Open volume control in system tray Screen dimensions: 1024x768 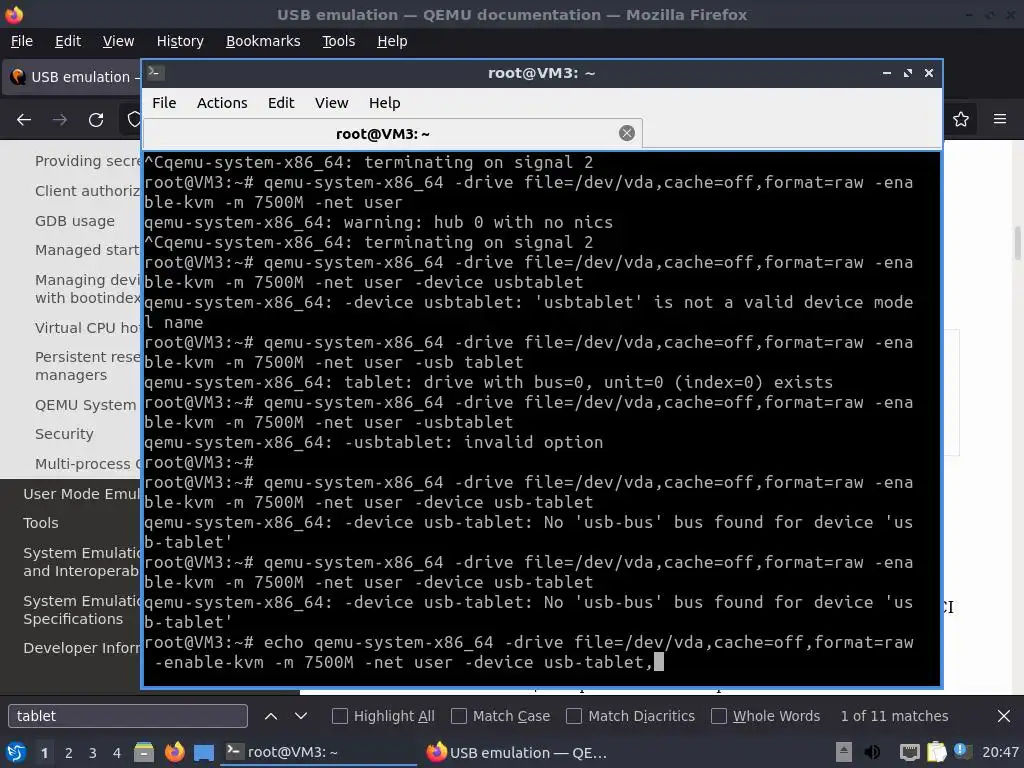click(x=872, y=752)
